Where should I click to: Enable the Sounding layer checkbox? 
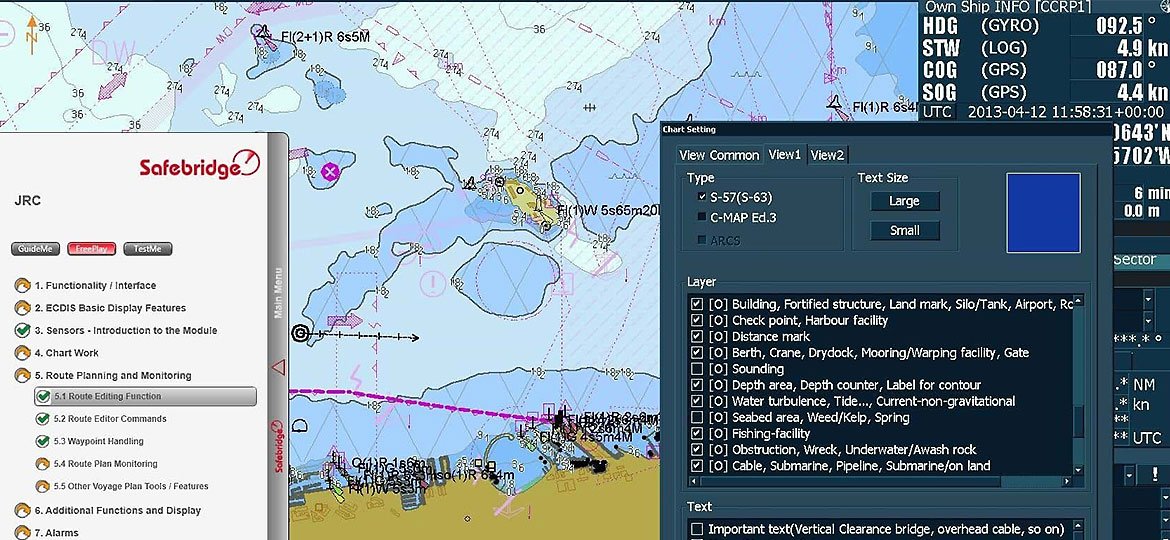pos(697,369)
